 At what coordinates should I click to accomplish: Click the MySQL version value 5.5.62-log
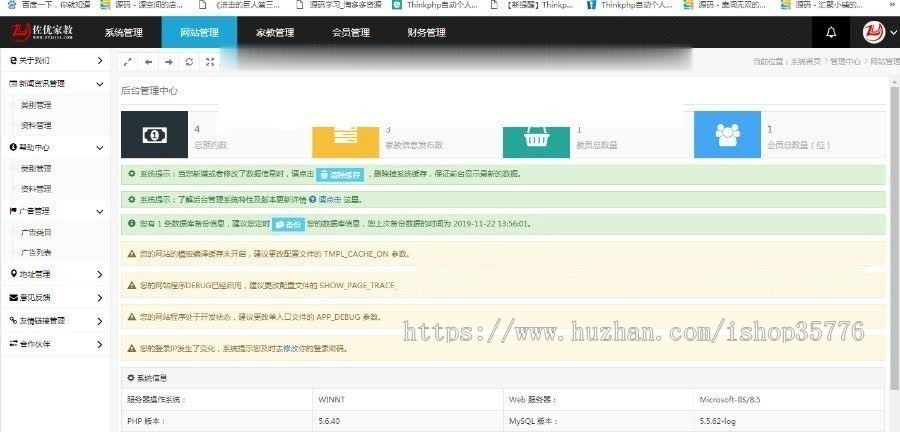pos(717,421)
